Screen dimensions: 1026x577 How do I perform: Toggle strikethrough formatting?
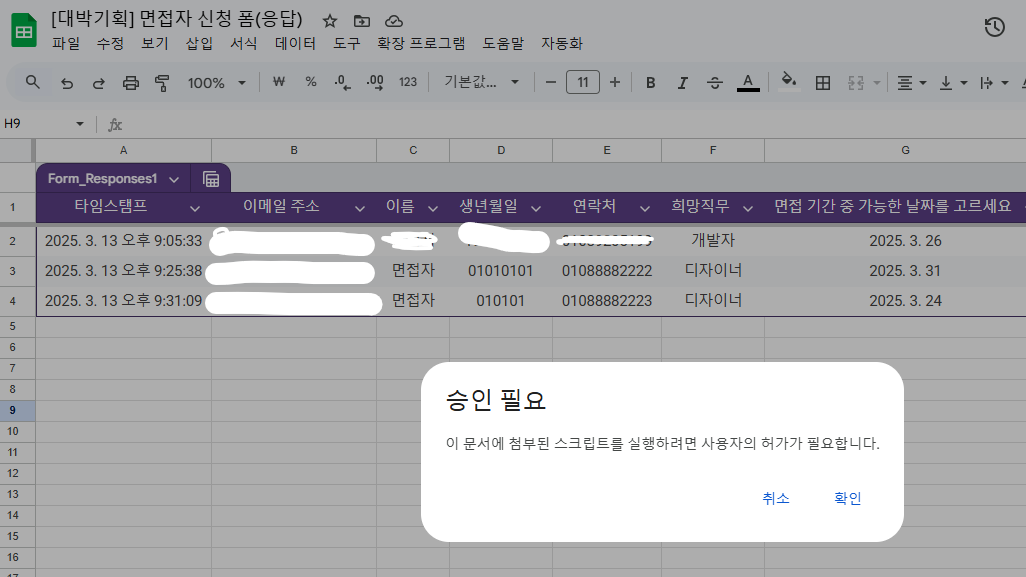pyautogui.click(x=715, y=83)
